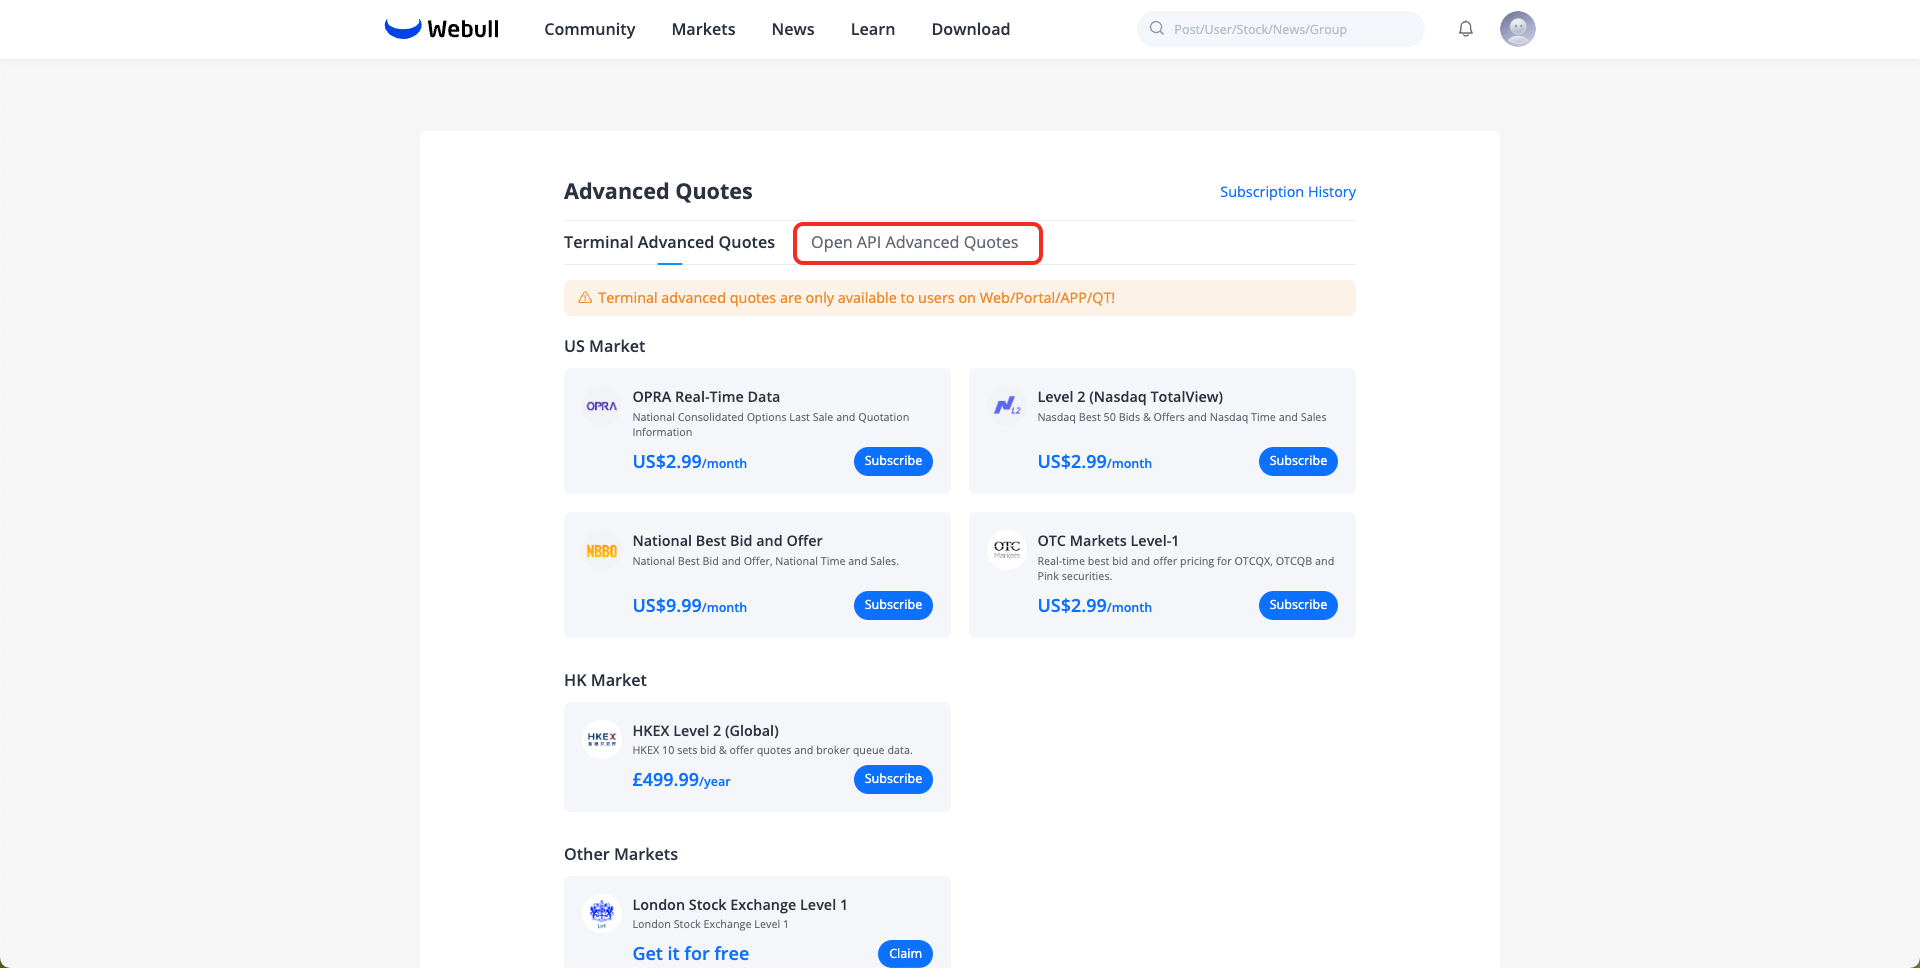This screenshot has height=968, width=1920.
Task: Open the Markets menu
Action: [x=703, y=29]
